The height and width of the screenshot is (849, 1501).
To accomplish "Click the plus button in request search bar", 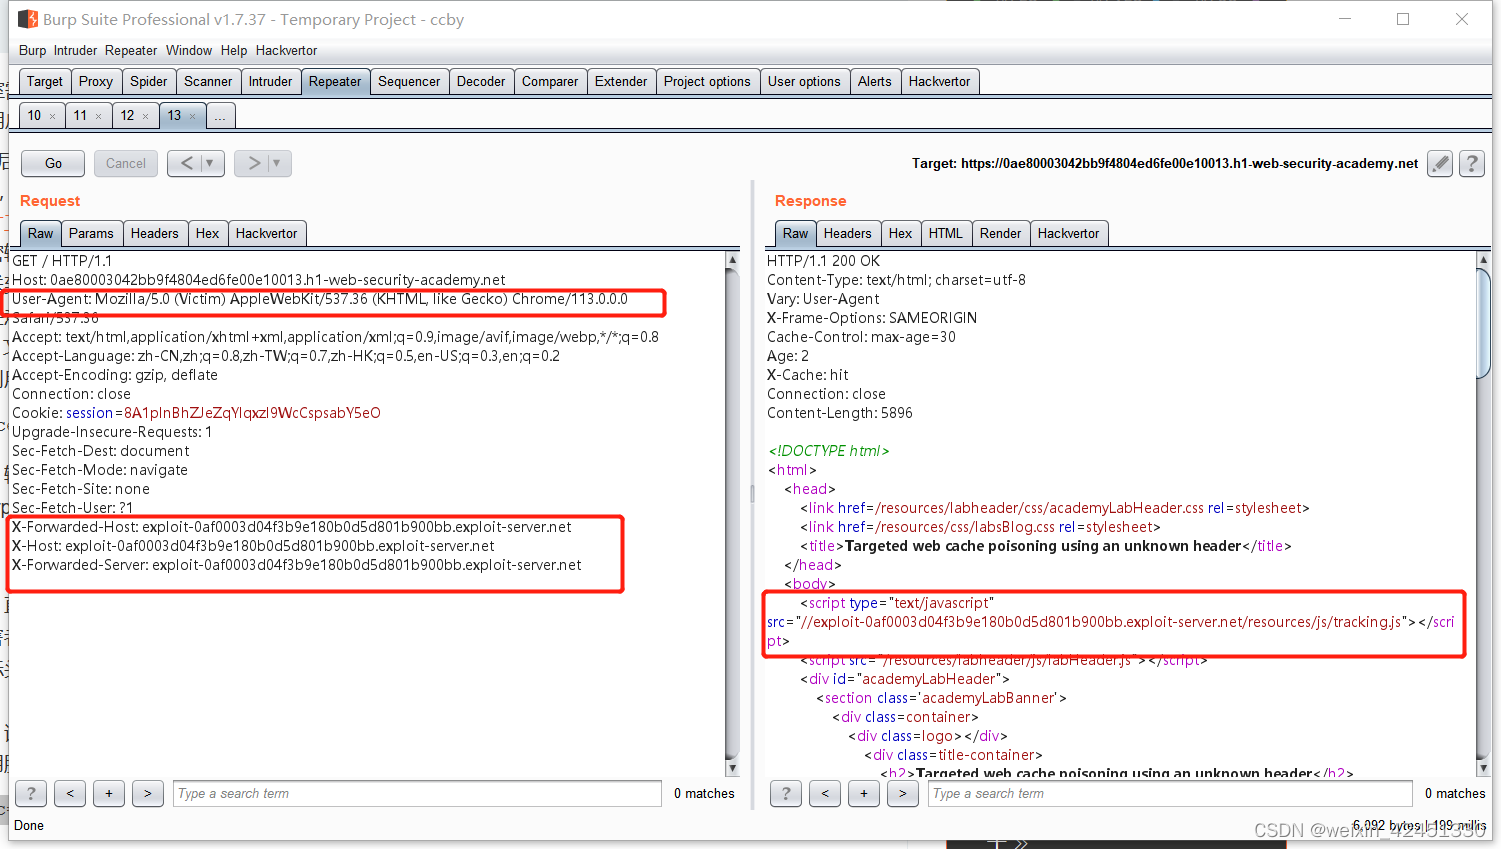I will click(109, 793).
